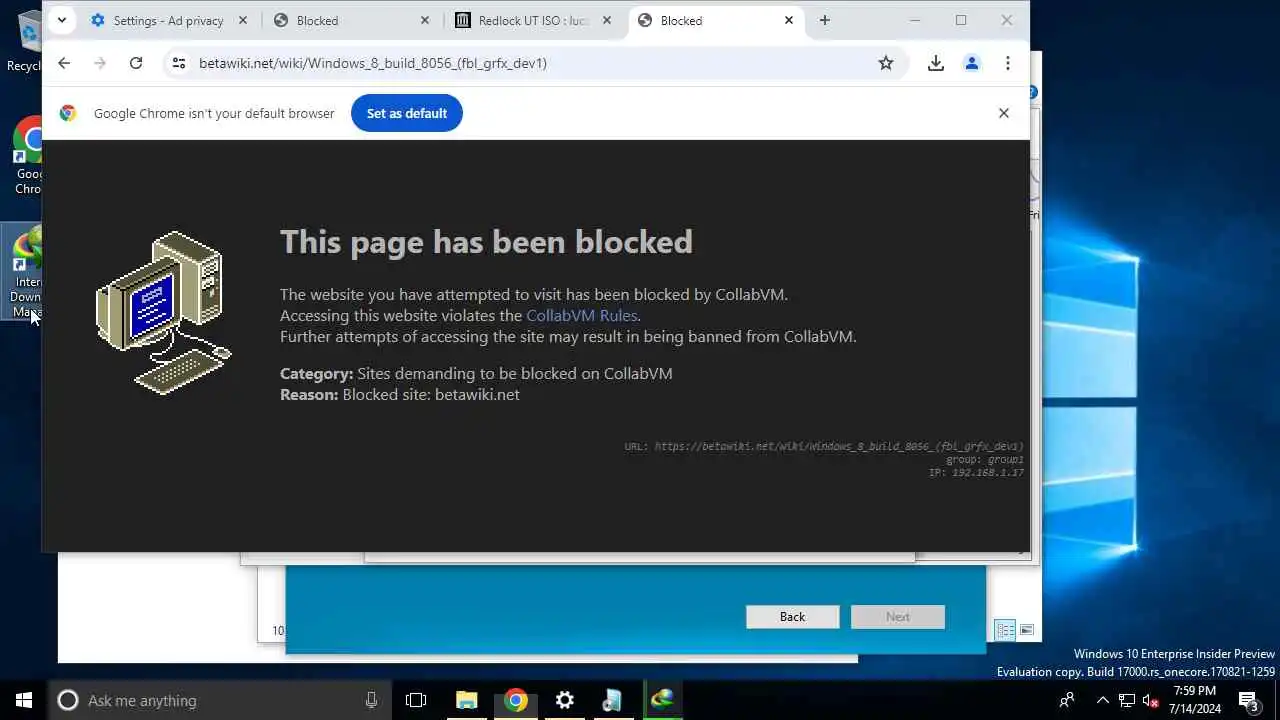The height and width of the screenshot is (720, 1280).
Task: Open the Chrome three-dot menu
Action: point(1008,63)
